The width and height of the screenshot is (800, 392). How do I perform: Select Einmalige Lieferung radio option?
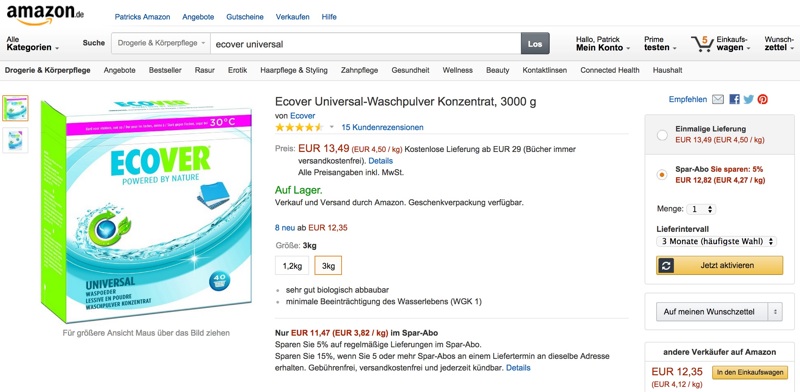point(662,136)
